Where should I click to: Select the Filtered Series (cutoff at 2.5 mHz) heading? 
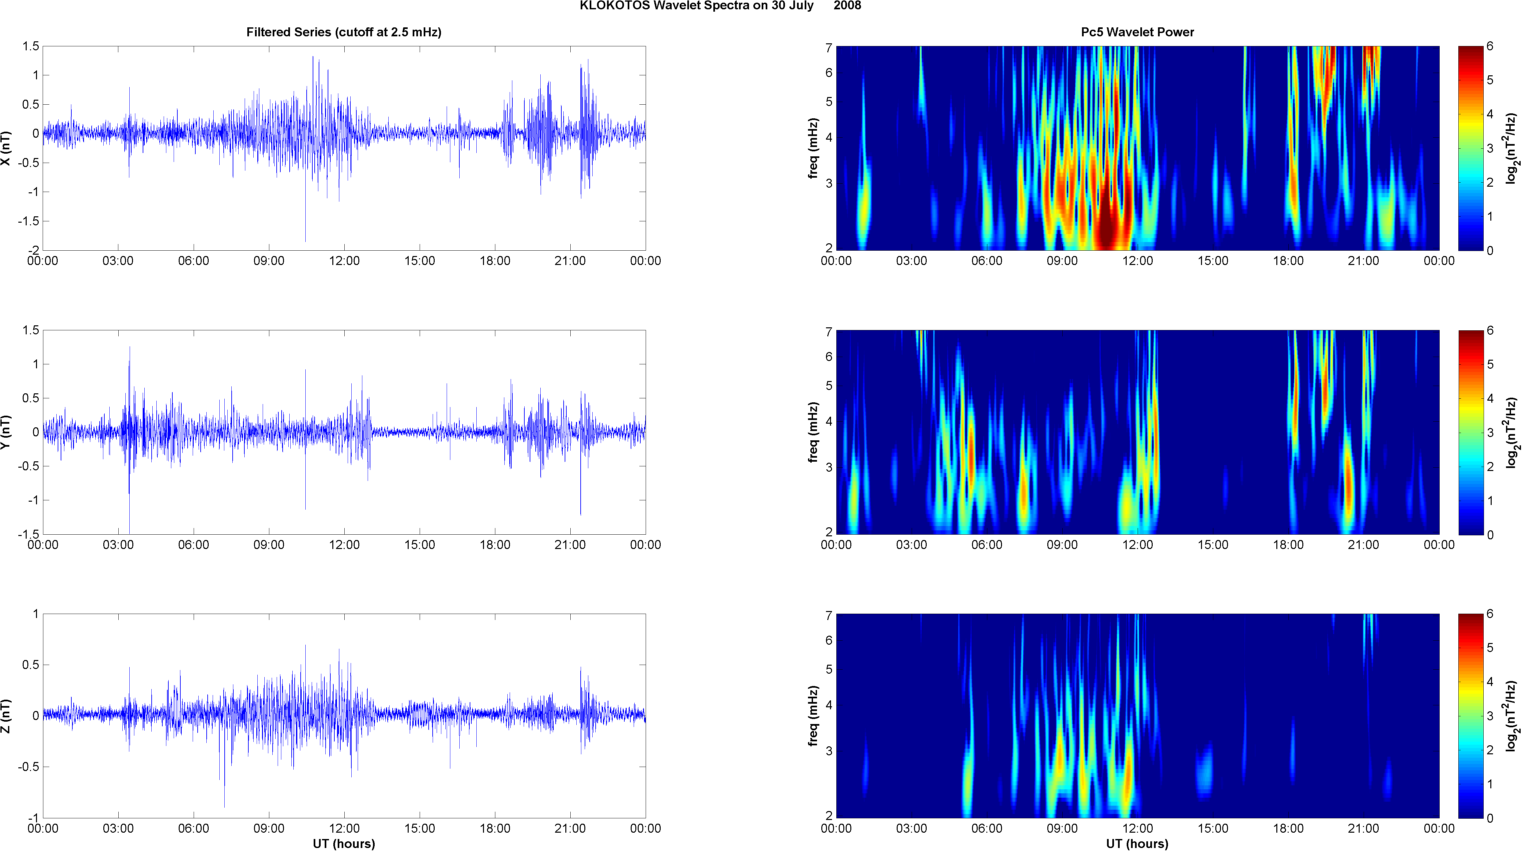coord(344,32)
